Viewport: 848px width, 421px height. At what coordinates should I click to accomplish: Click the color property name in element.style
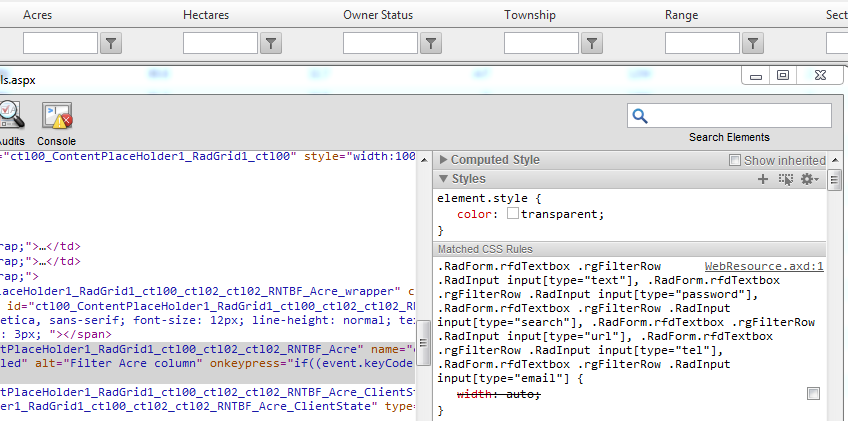pos(474,214)
